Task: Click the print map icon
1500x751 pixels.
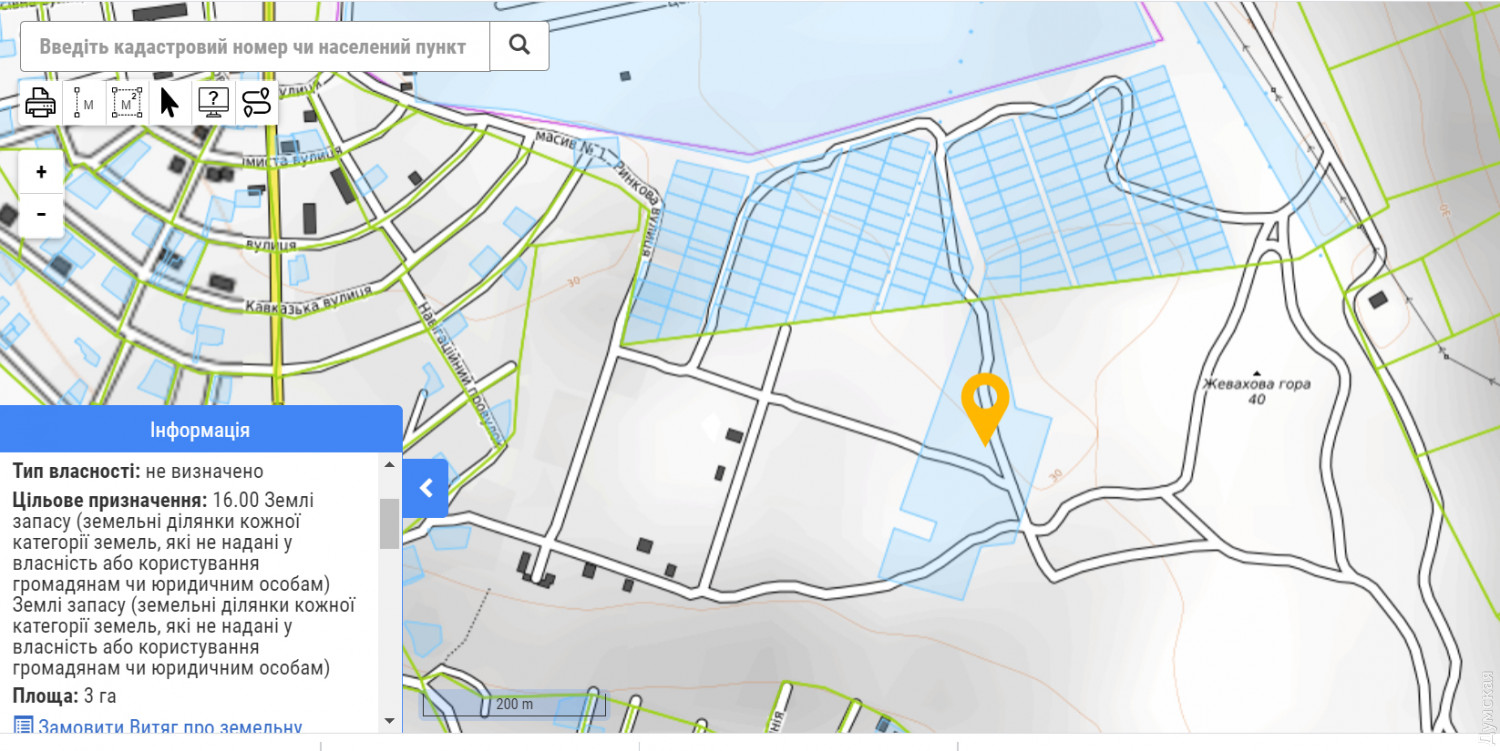Action: (x=41, y=103)
